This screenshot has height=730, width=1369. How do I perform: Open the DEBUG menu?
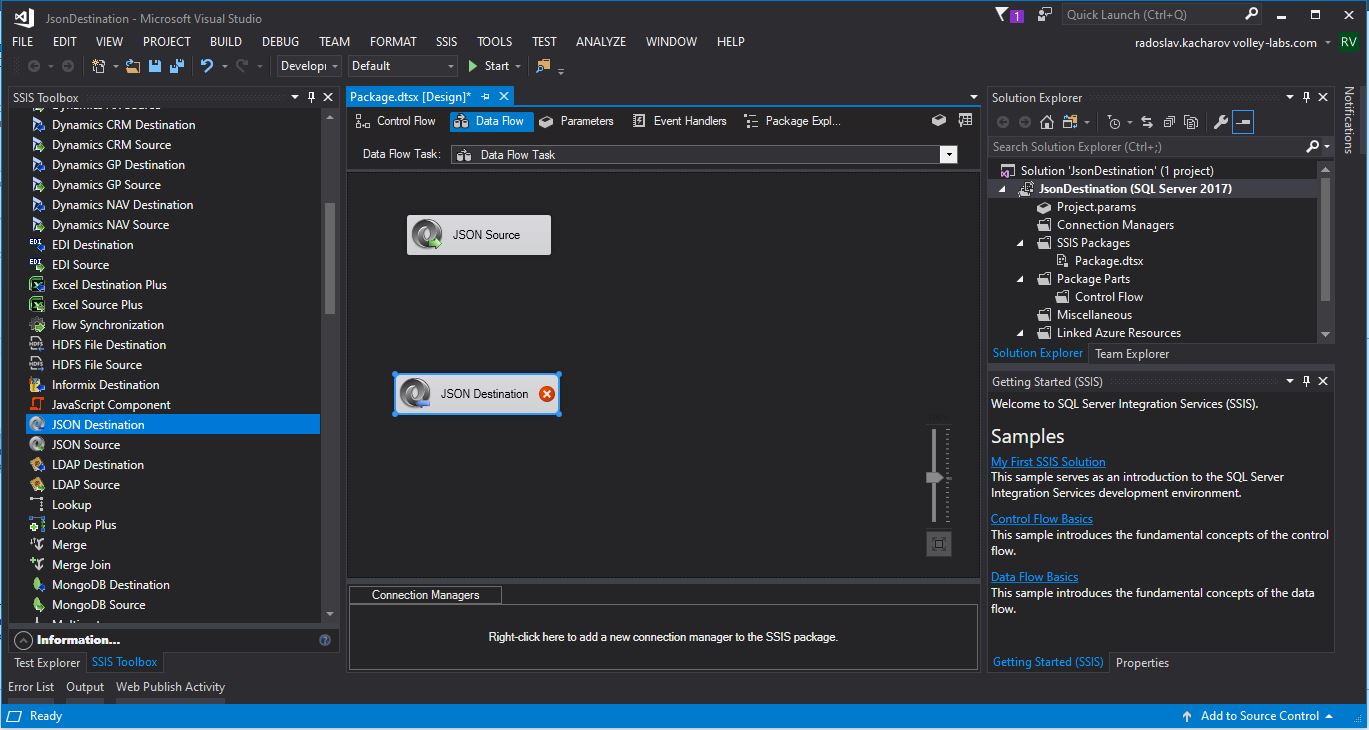(x=280, y=42)
